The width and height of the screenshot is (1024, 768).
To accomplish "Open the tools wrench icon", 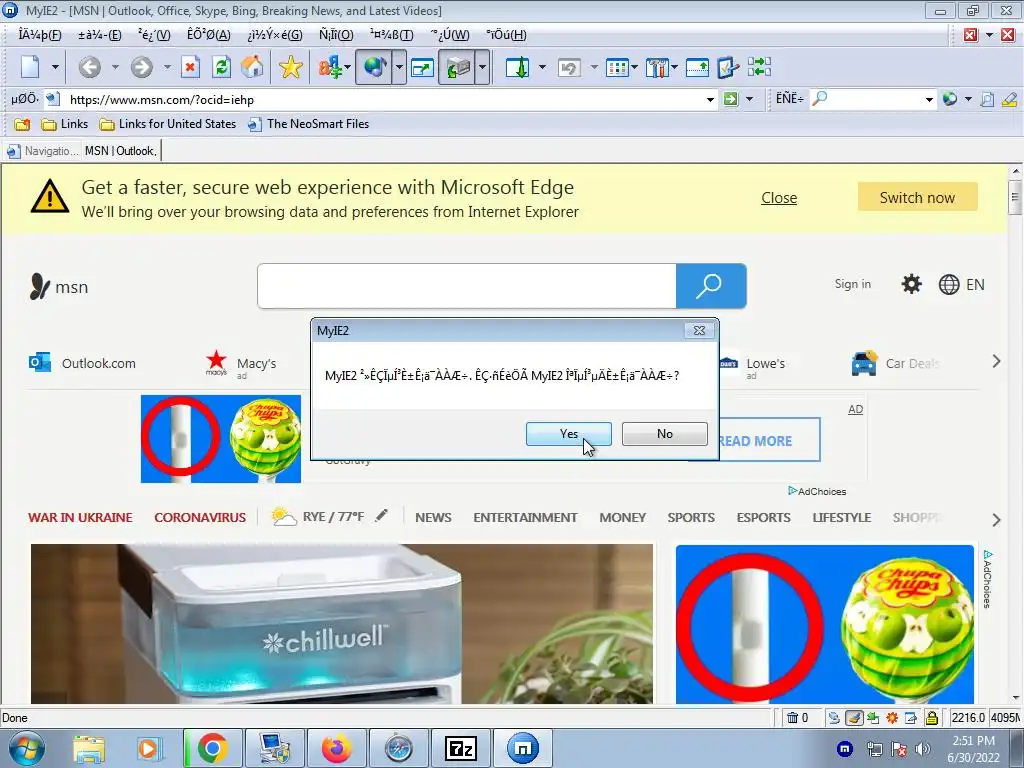I will [x=658, y=67].
